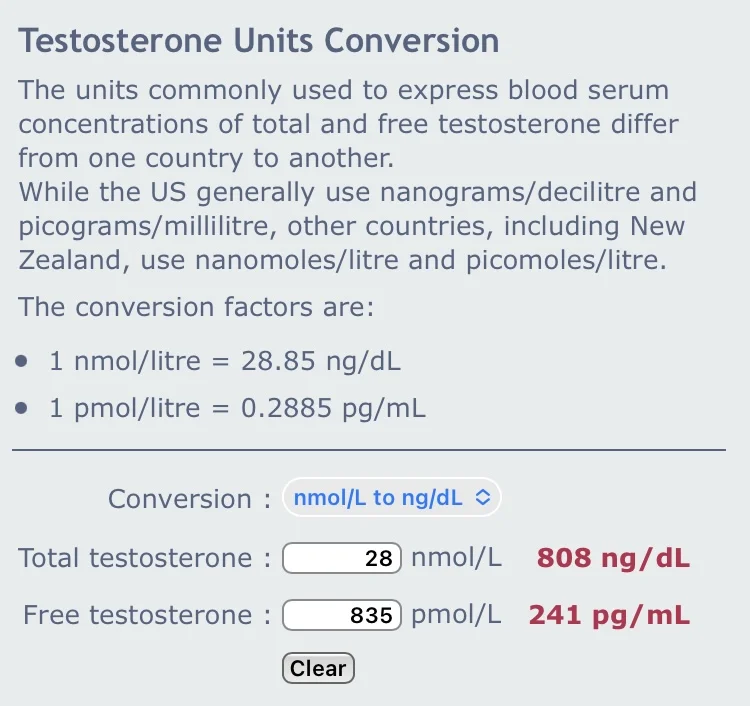This screenshot has height=706, width=750.
Task: Click the 1 pmol/litre = 0.2885 pg/mL line
Action: 237,408
